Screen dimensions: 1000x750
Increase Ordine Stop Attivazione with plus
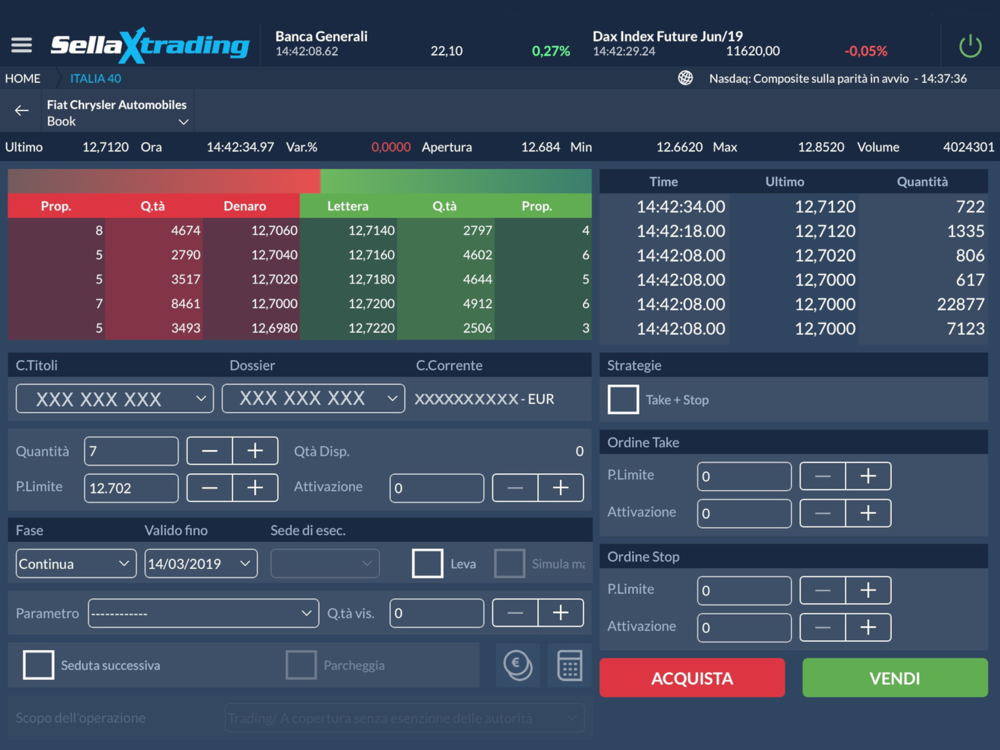pyautogui.click(x=868, y=628)
